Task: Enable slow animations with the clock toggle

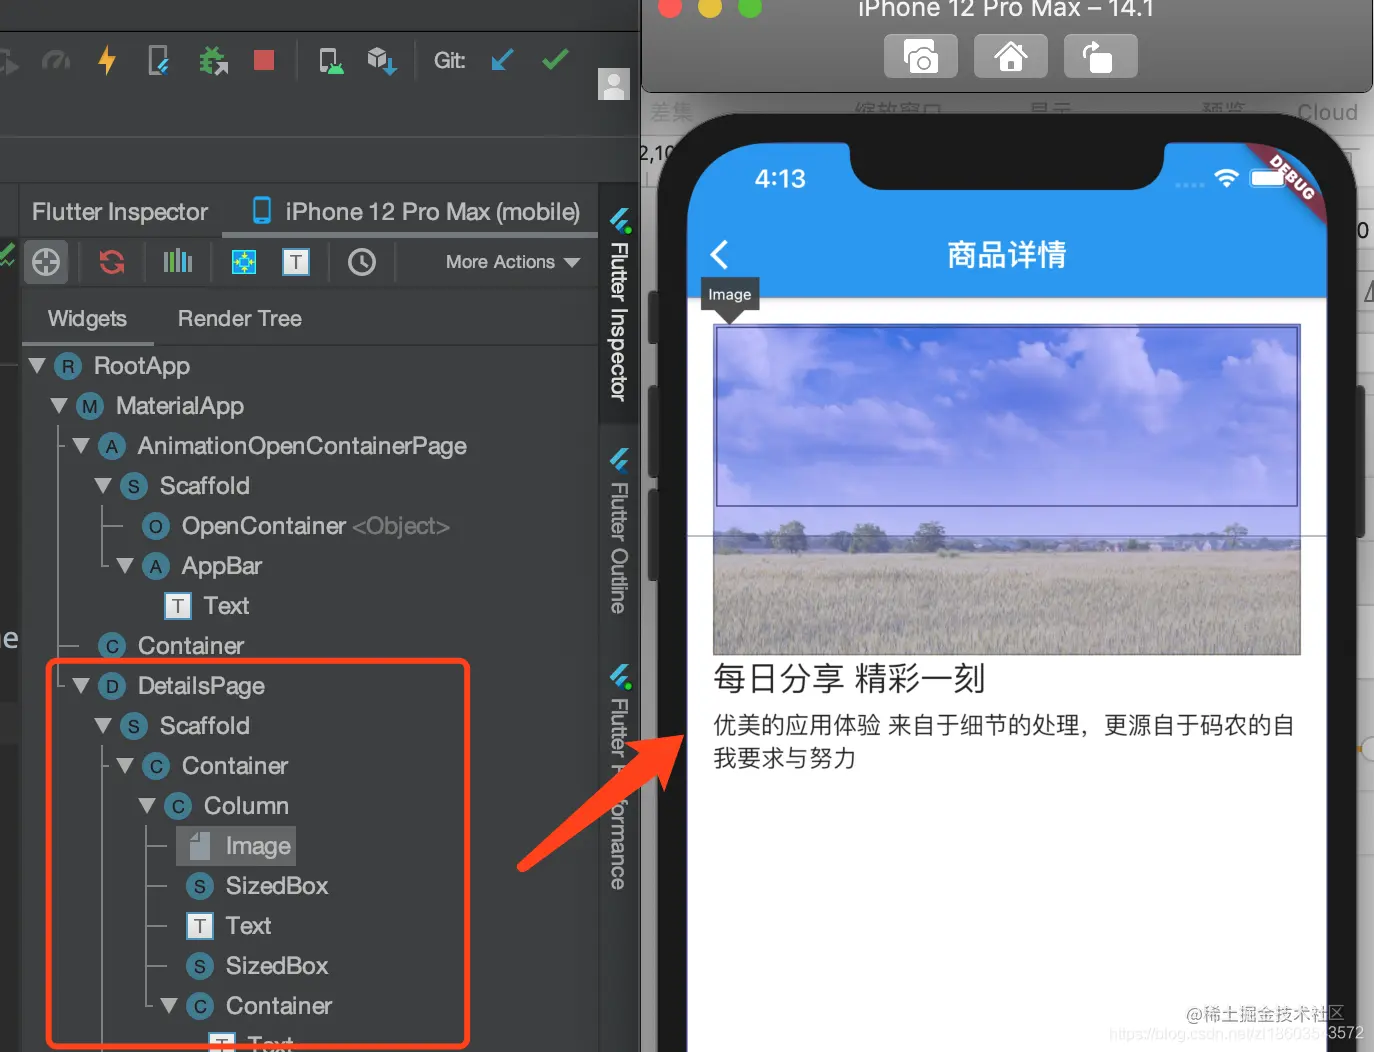Action: [x=361, y=262]
